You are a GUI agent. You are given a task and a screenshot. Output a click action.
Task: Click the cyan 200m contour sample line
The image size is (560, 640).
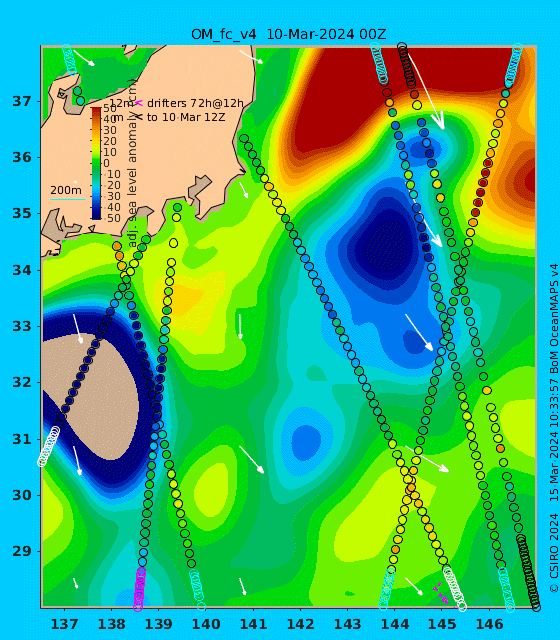pos(67,200)
